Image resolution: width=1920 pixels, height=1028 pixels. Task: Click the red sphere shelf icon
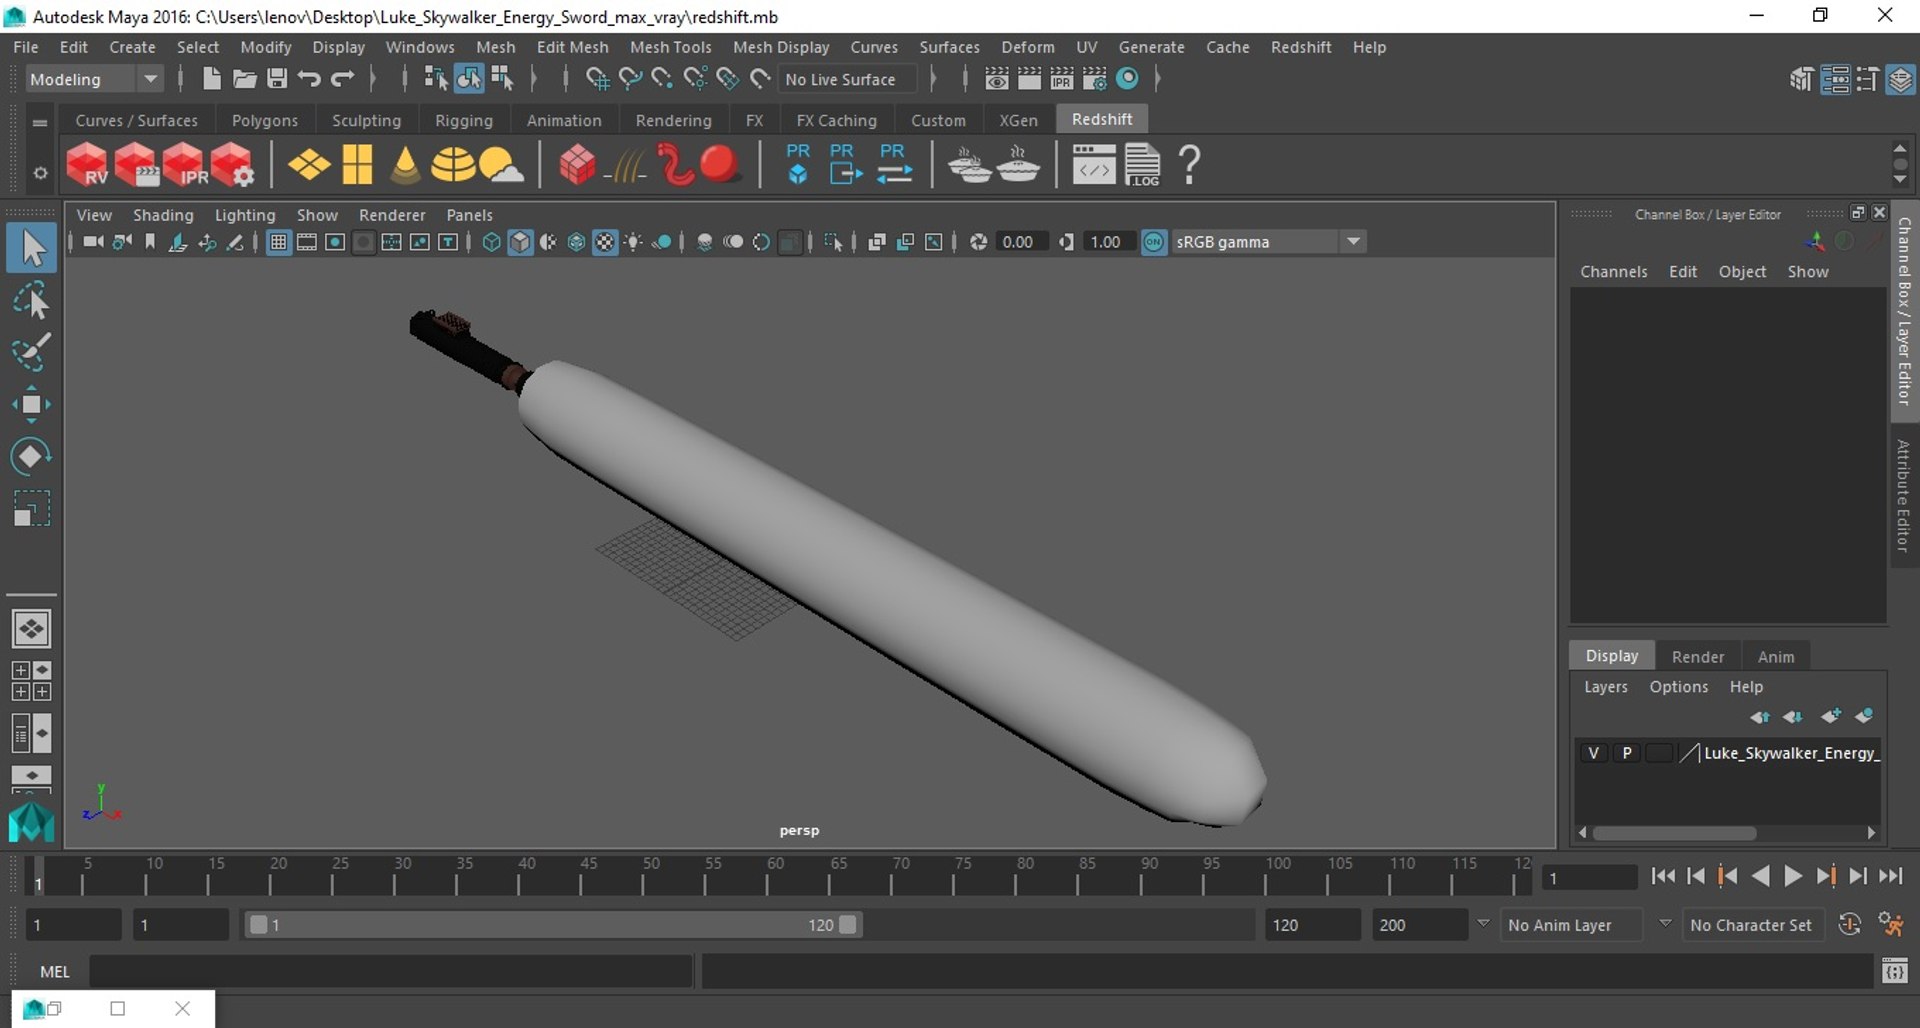point(719,164)
